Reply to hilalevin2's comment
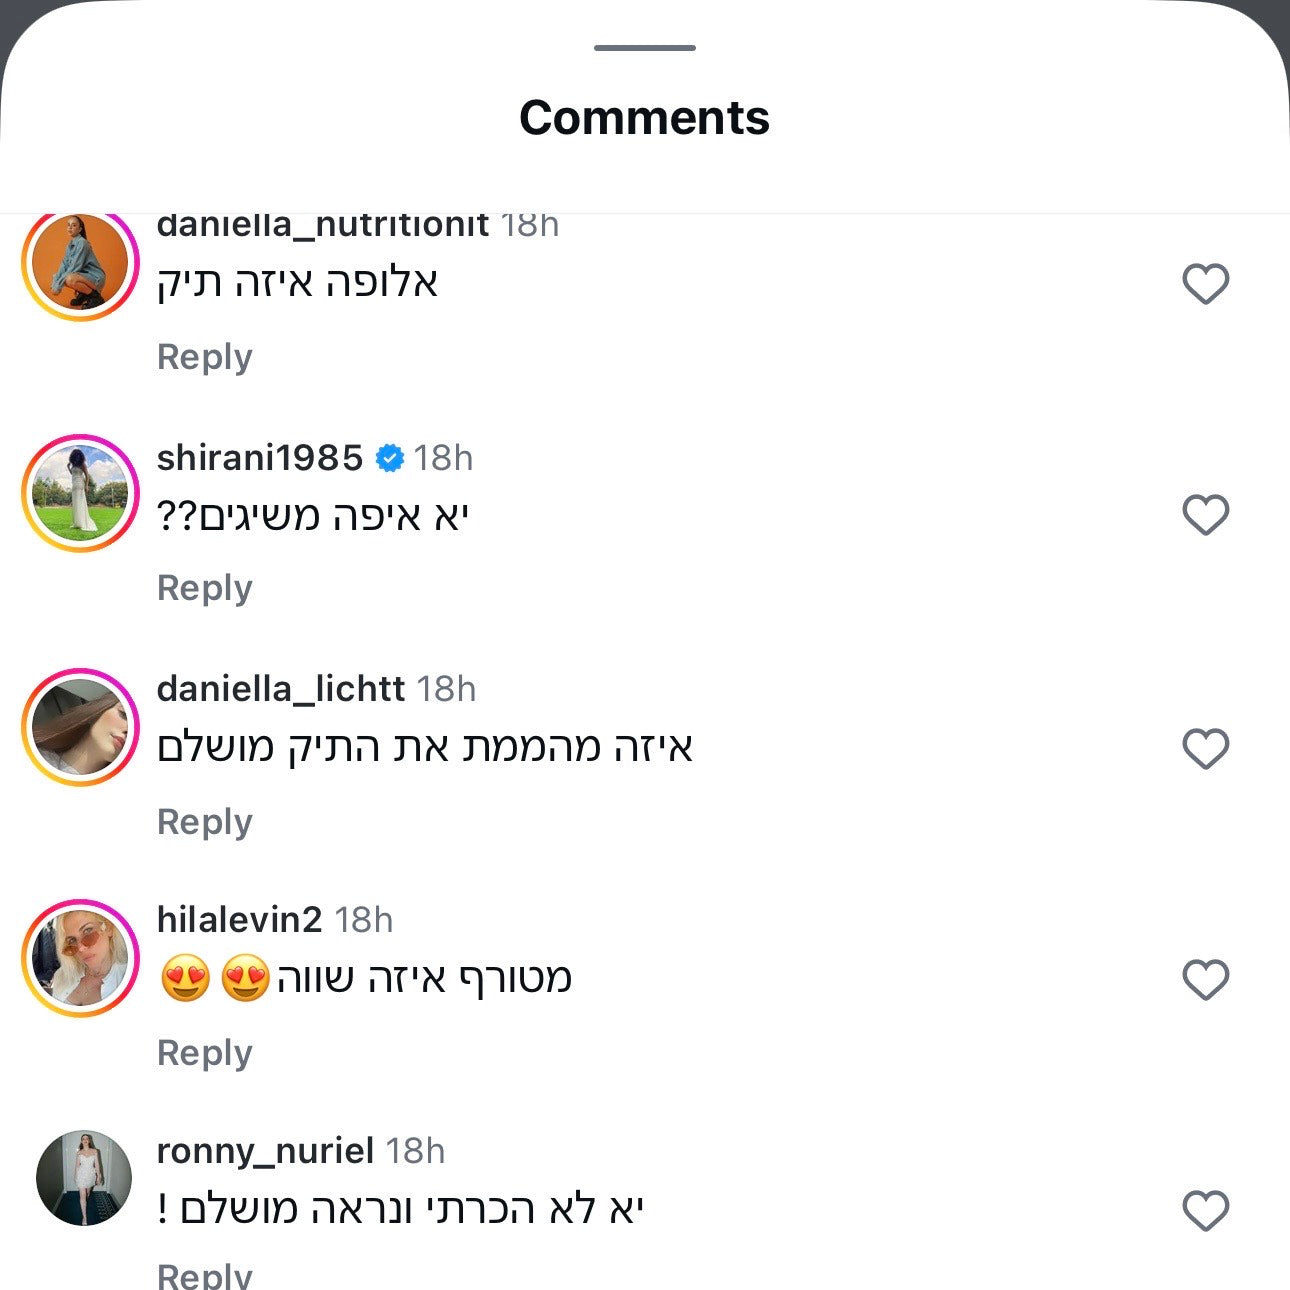Image resolution: width=1290 pixels, height=1290 pixels. (x=204, y=1053)
